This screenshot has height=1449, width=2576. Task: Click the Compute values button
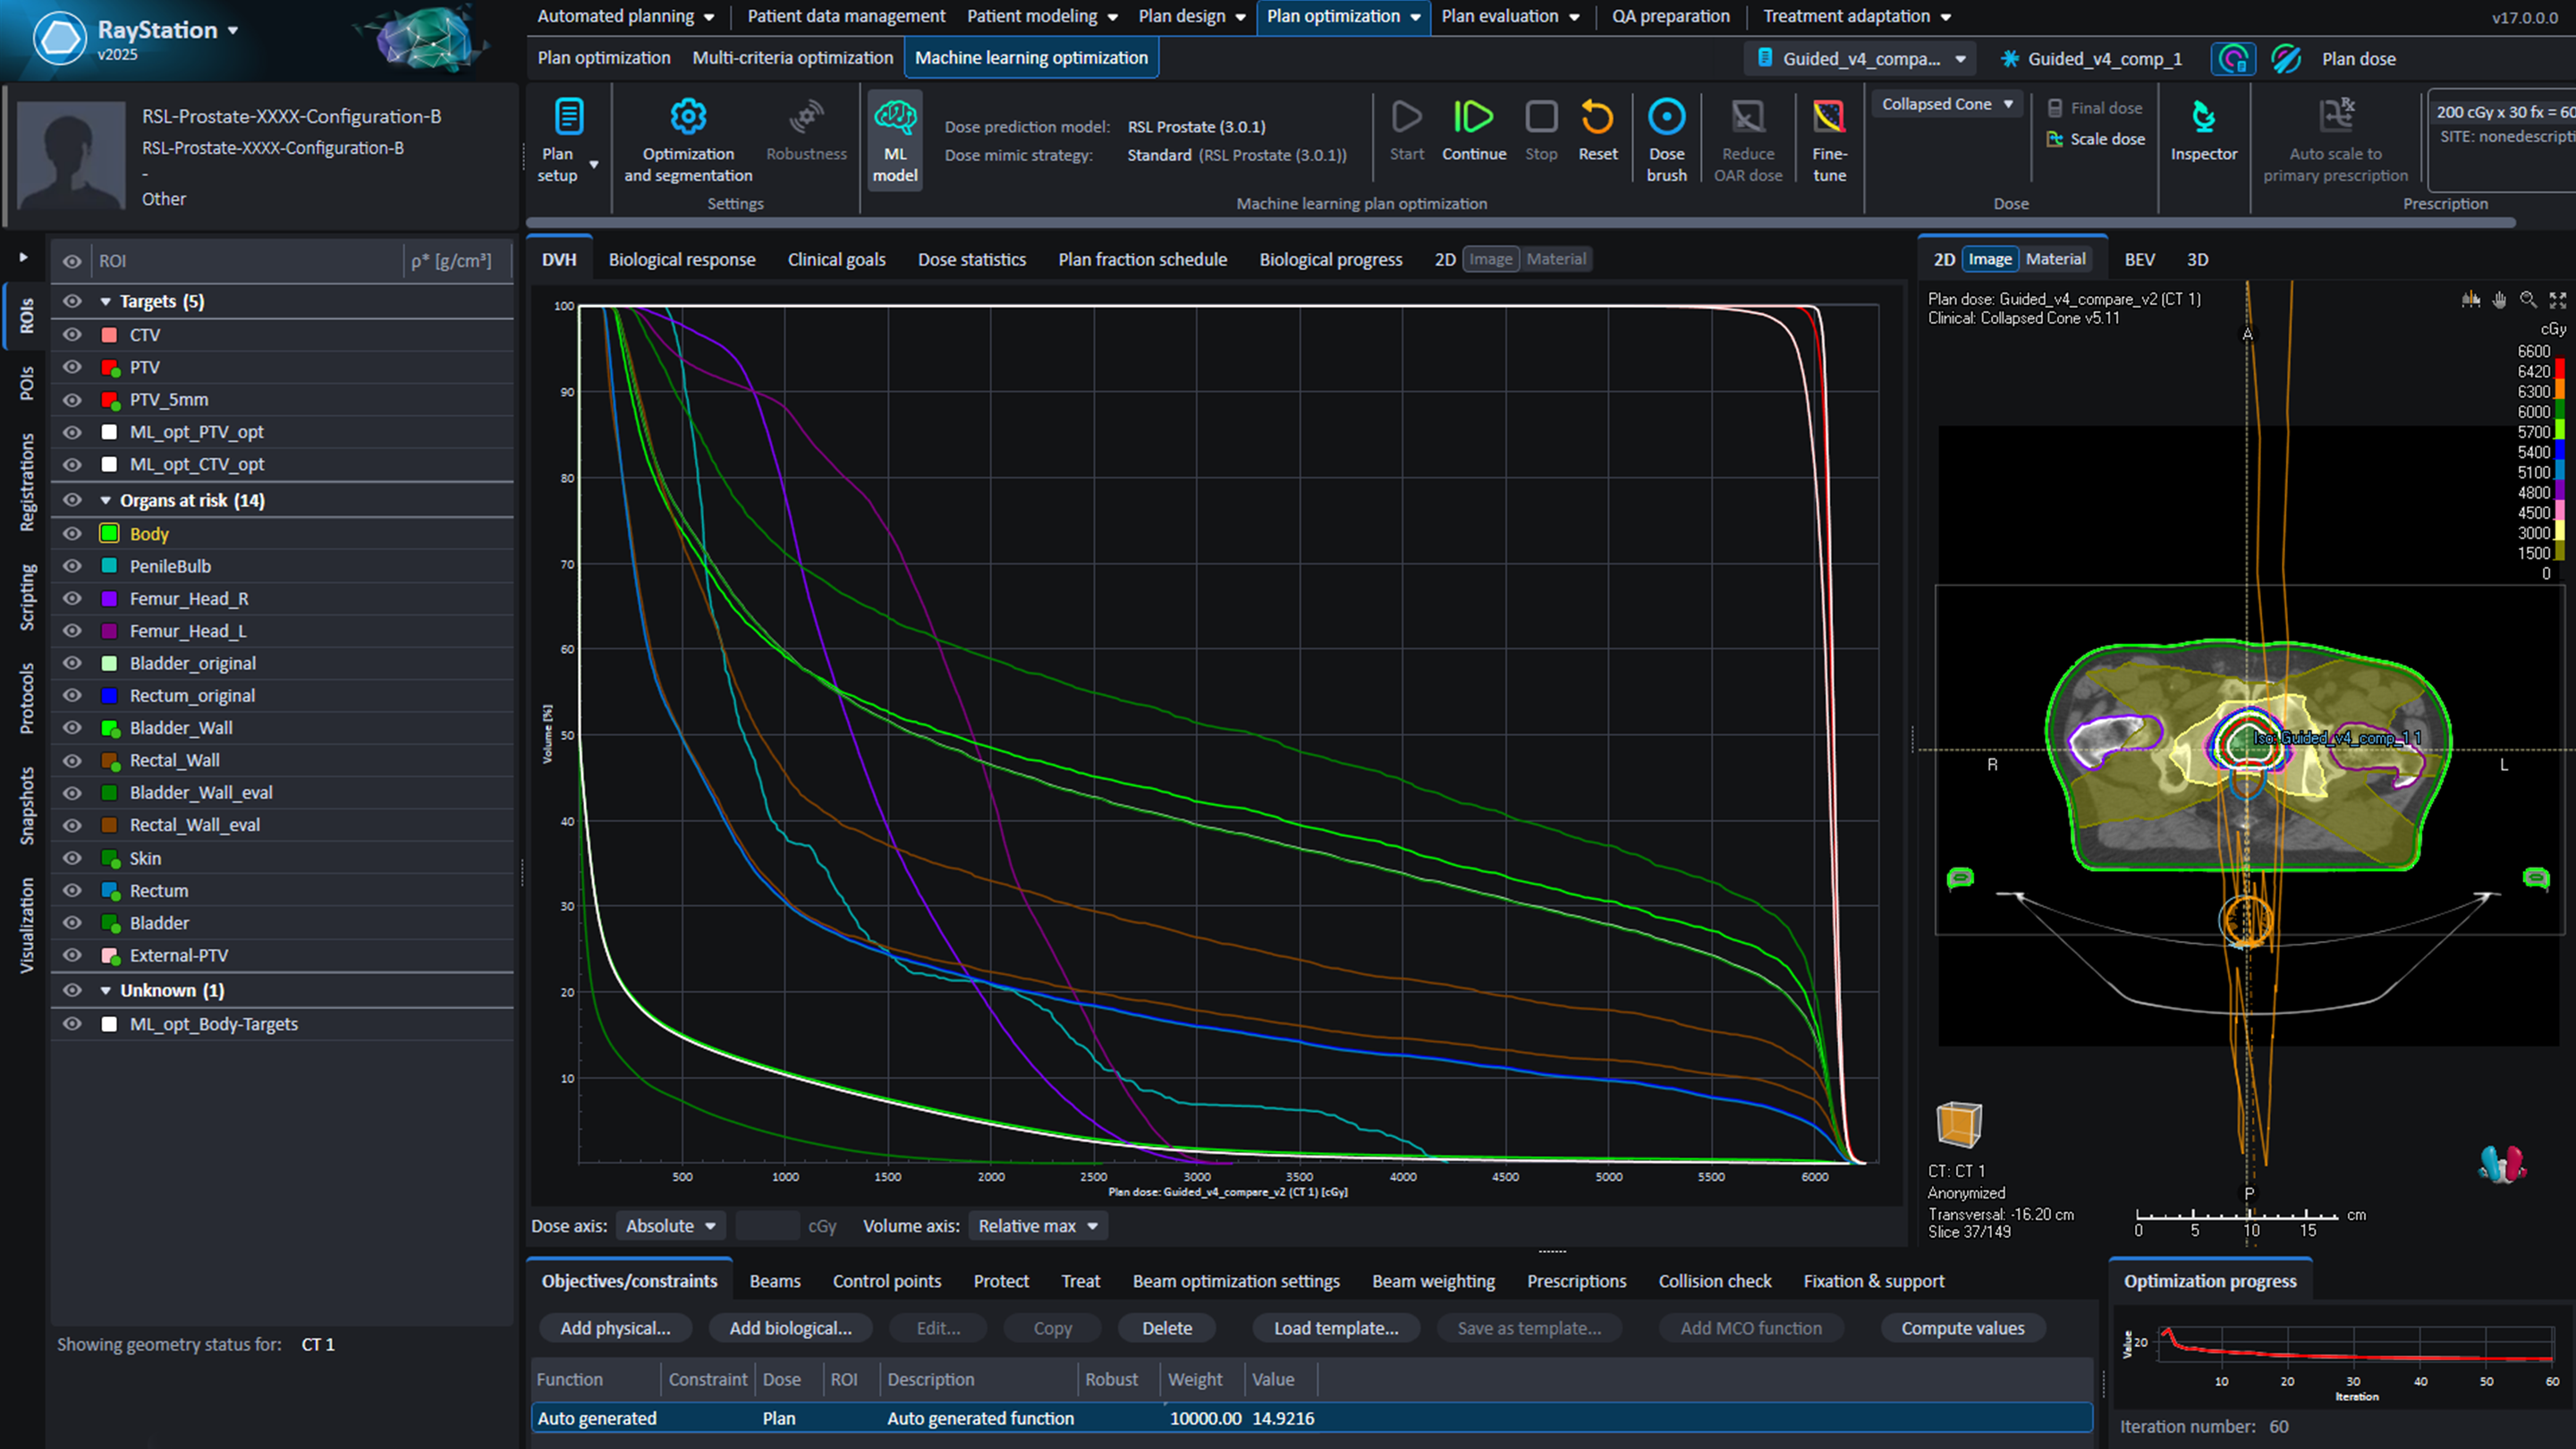1962,1328
